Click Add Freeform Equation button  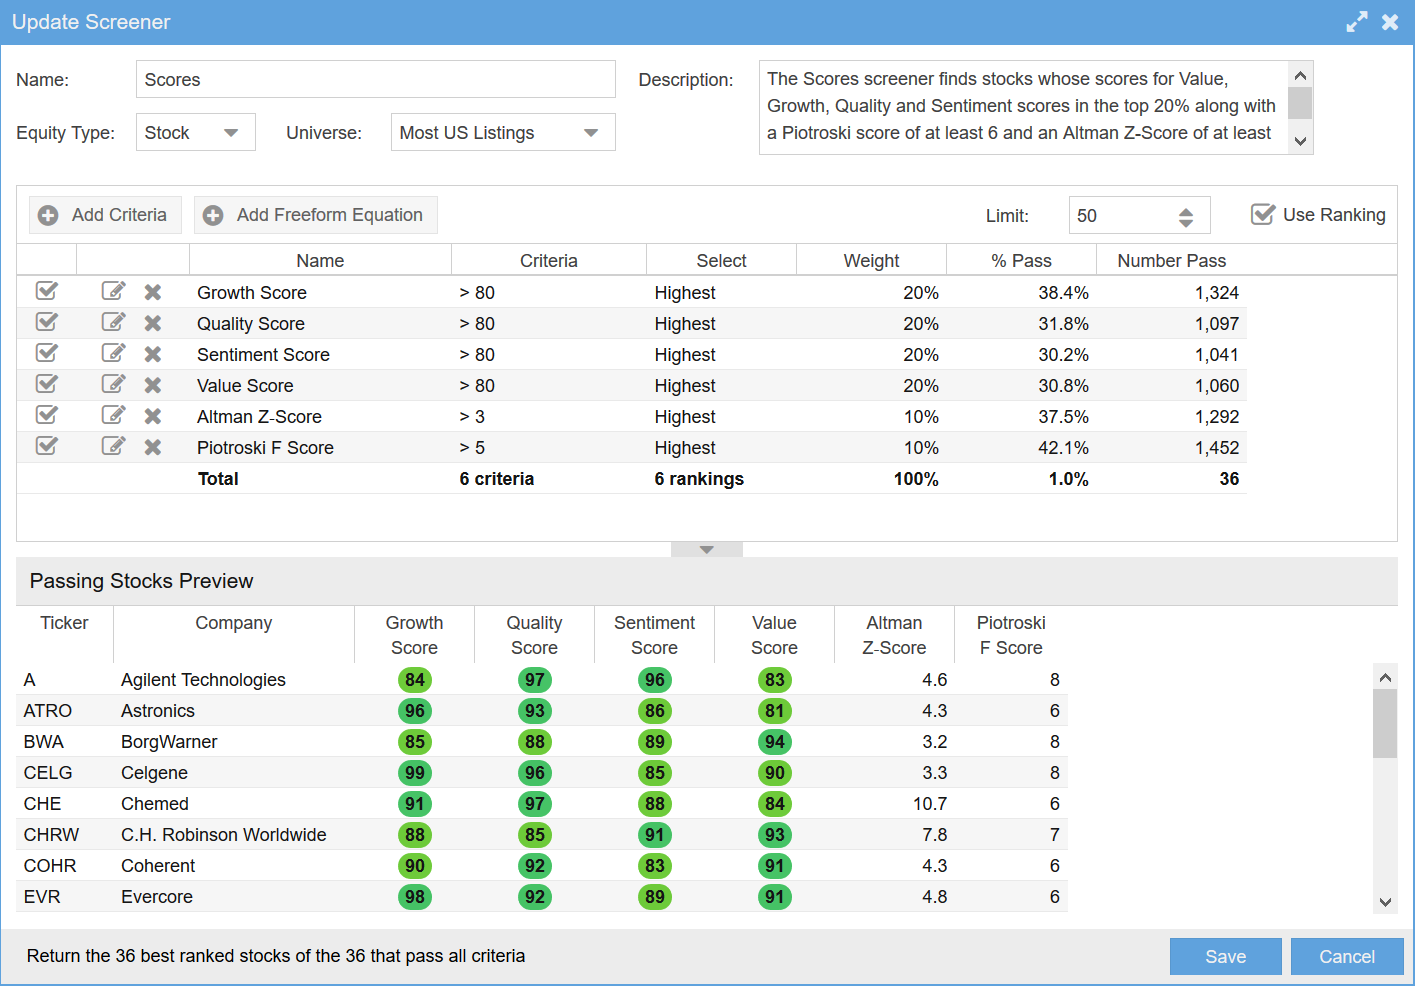click(316, 215)
